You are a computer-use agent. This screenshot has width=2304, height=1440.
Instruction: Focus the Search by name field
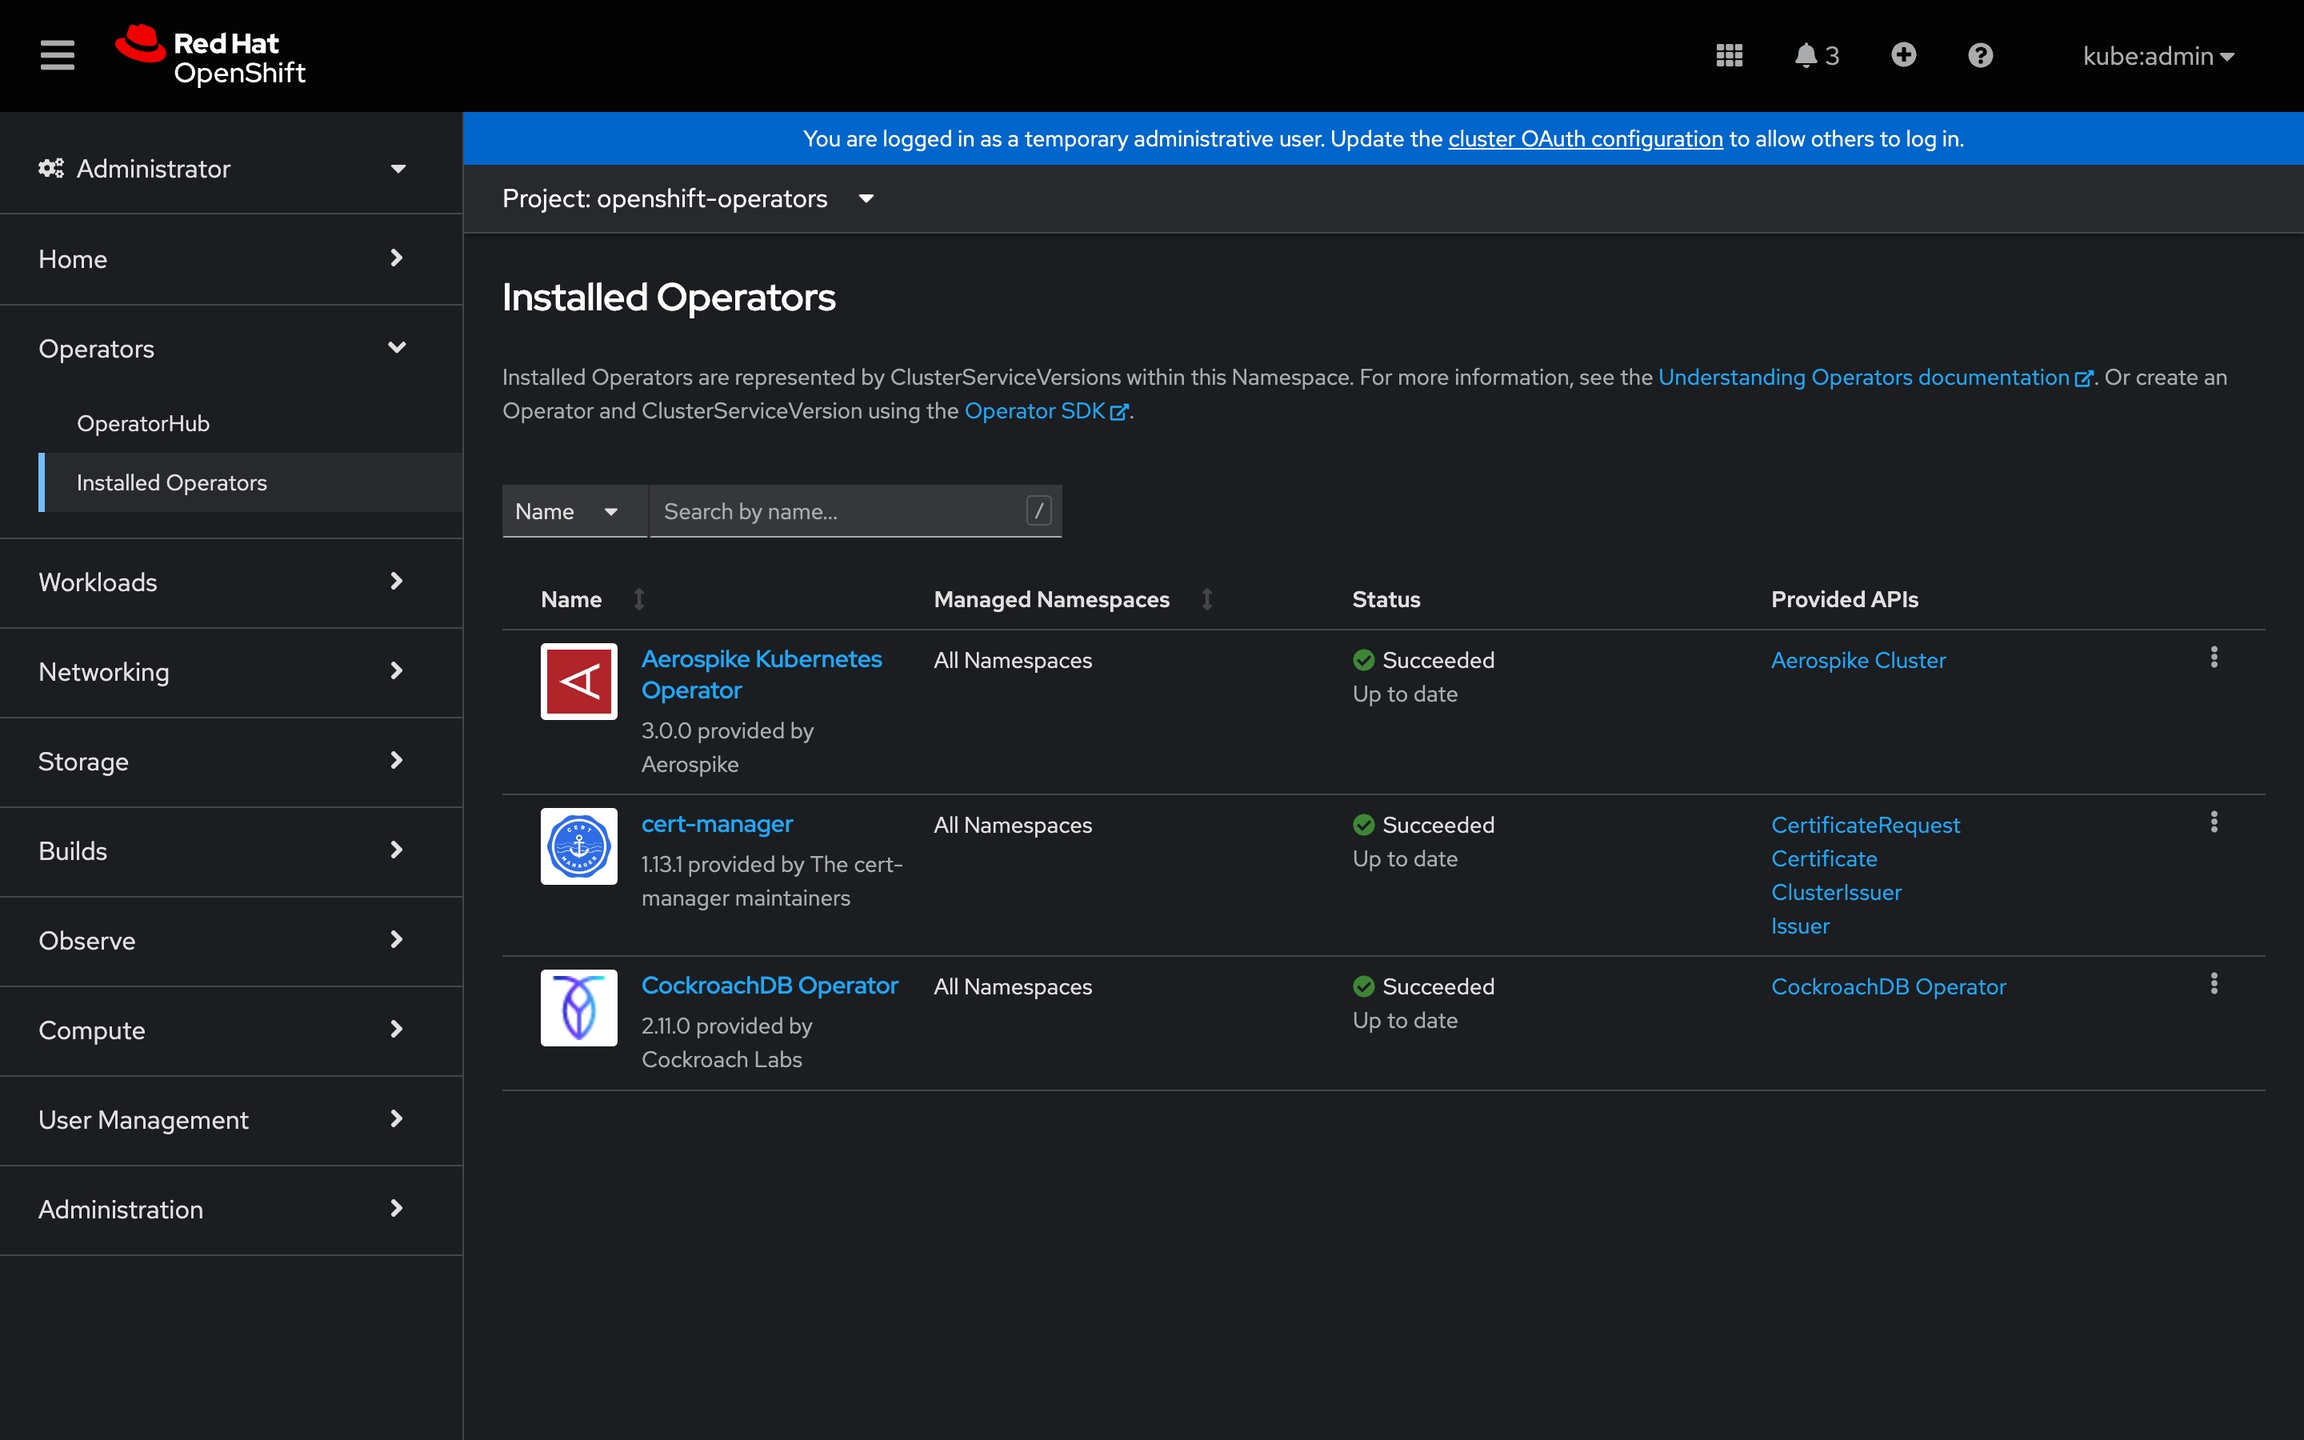click(838, 511)
